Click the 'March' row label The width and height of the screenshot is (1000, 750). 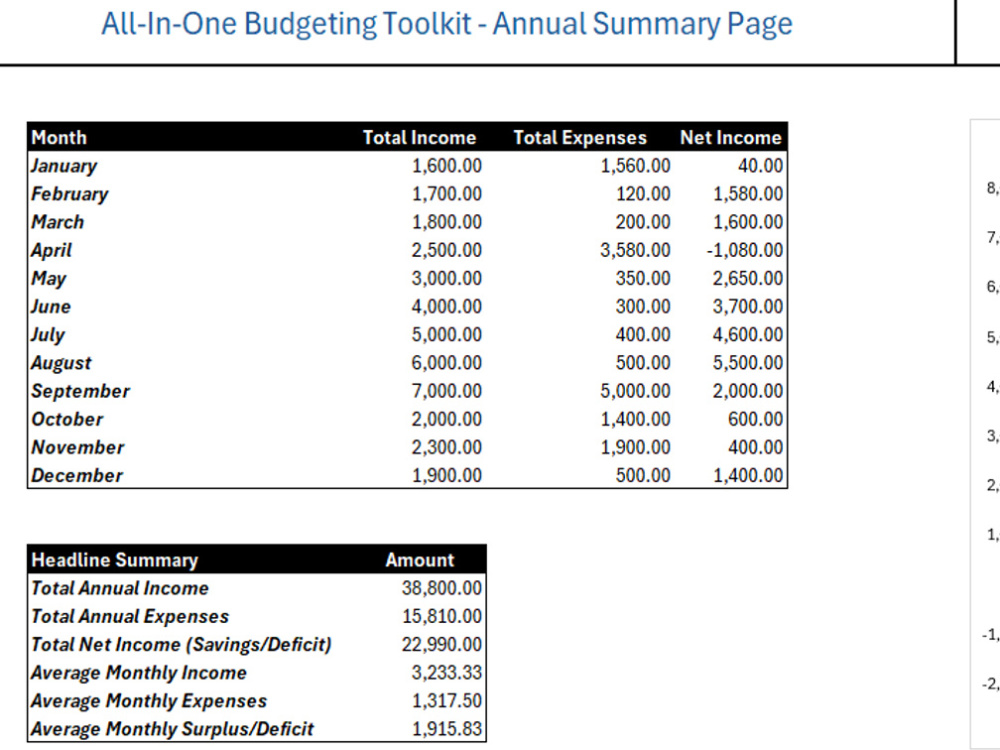(x=57, y=222)
